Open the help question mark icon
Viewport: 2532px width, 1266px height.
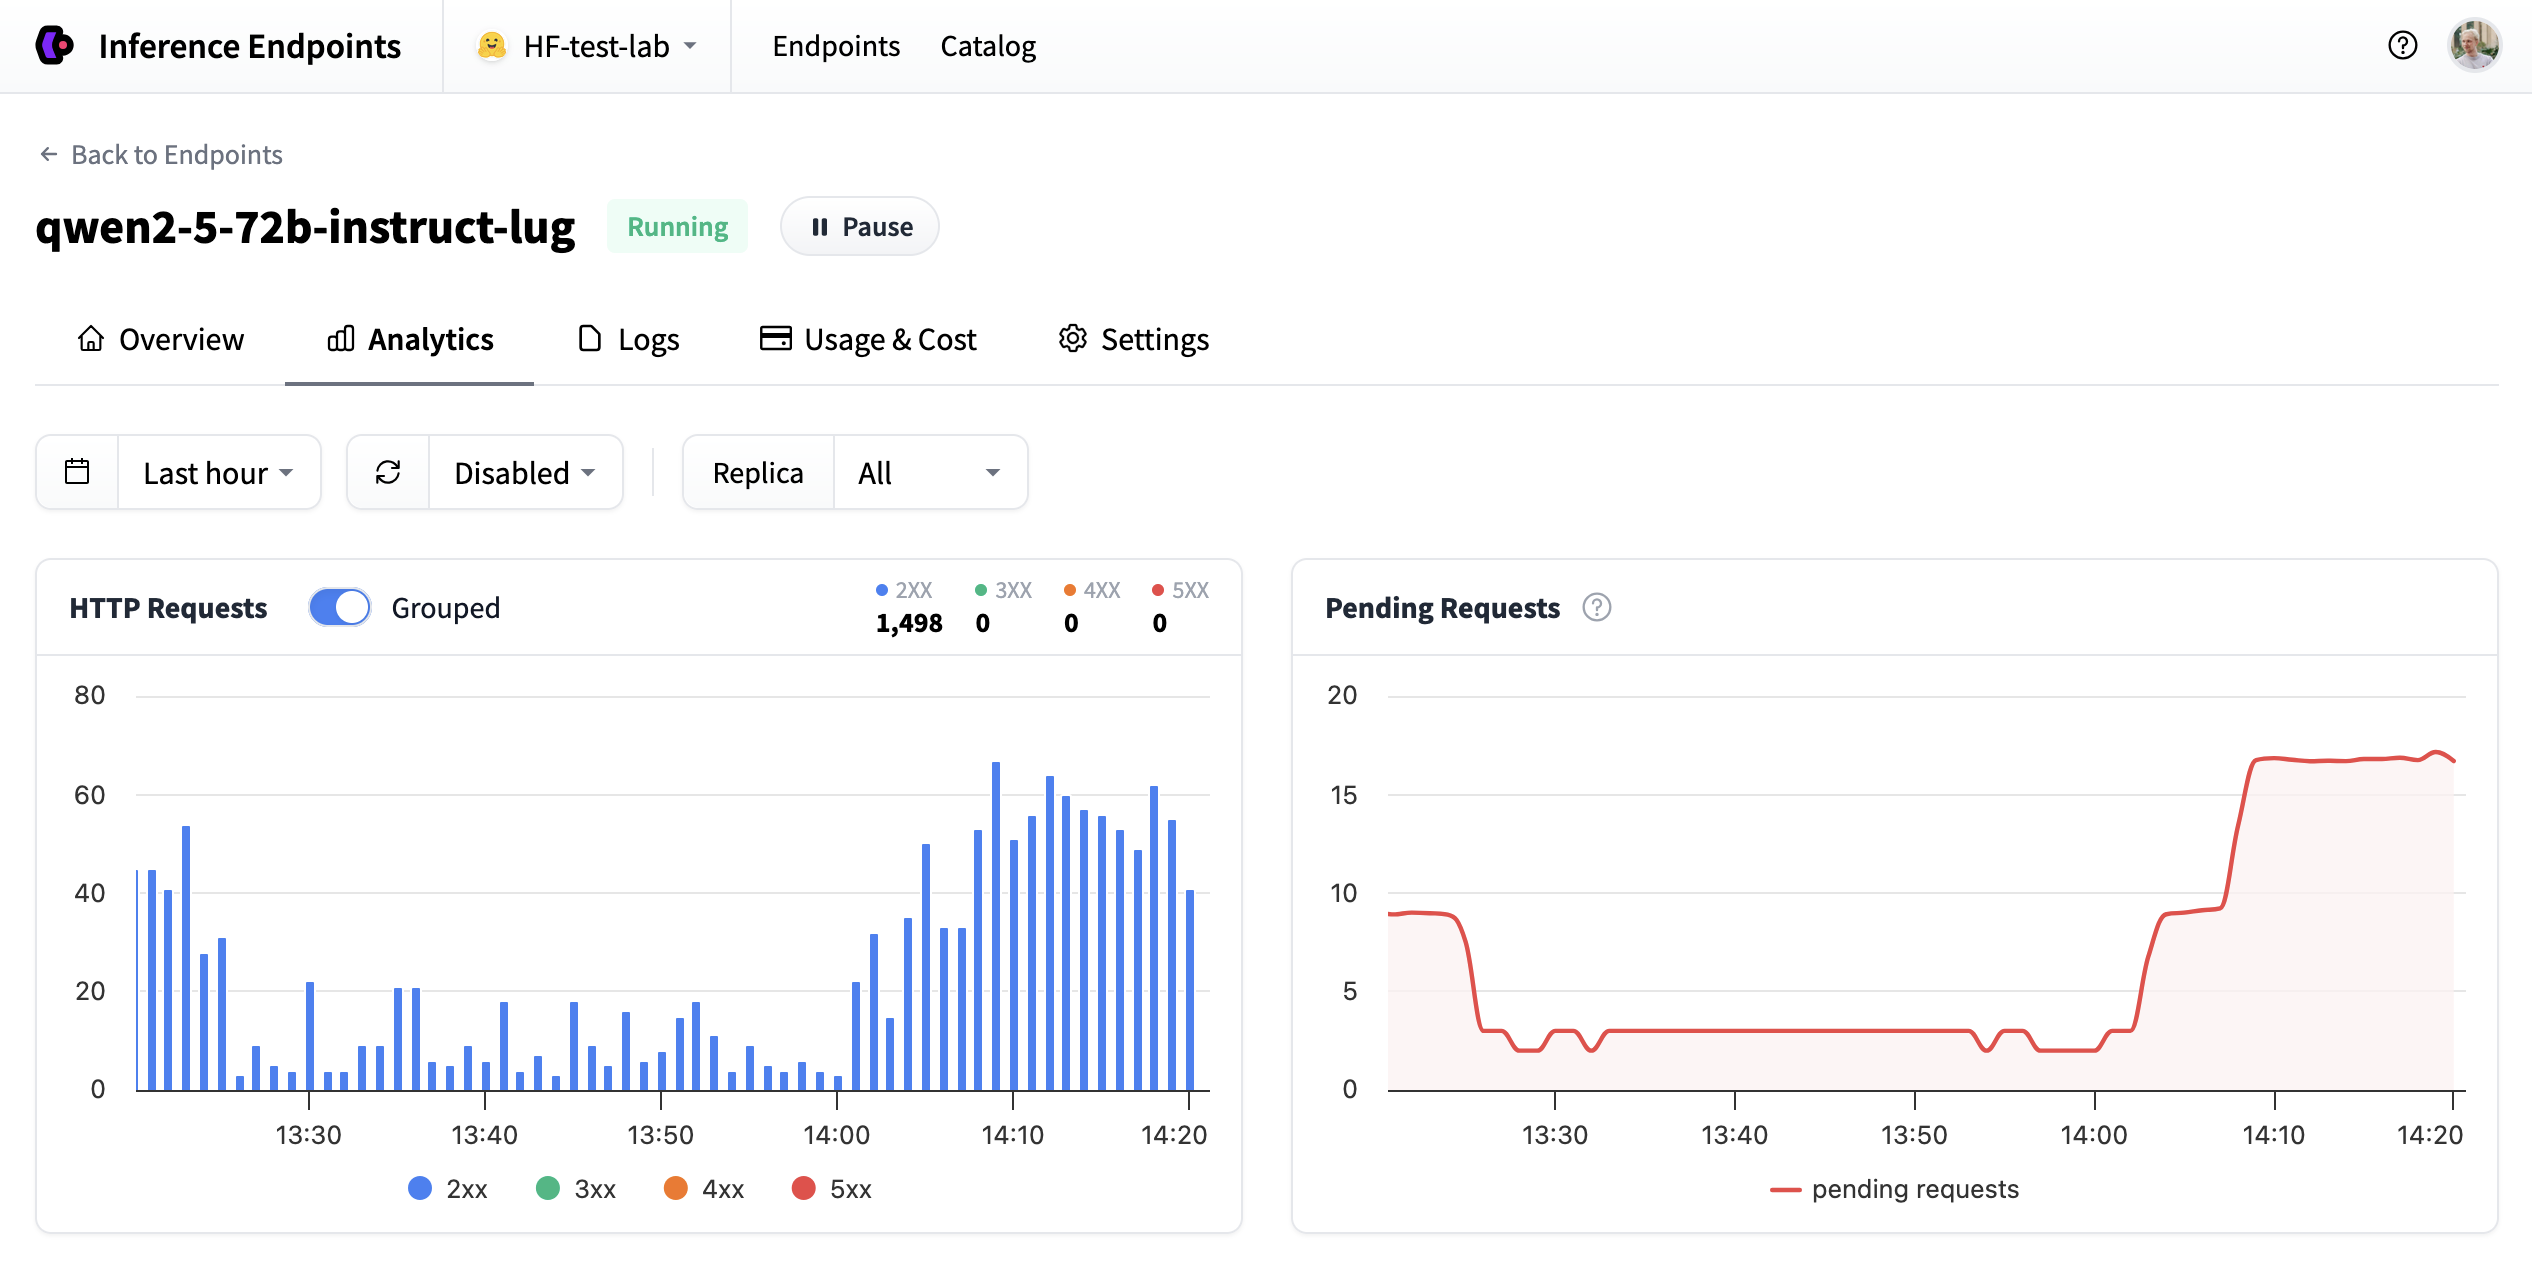pyautogui.click(x=2402, y=46)
